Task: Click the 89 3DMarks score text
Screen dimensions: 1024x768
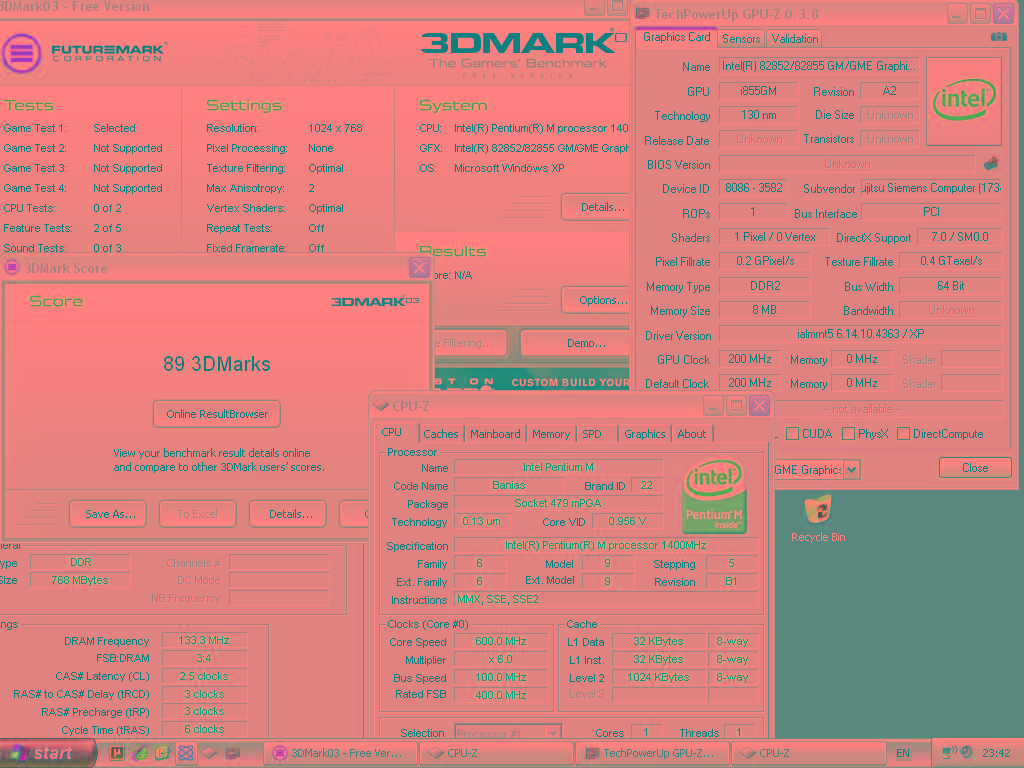Action: point(217,364)
